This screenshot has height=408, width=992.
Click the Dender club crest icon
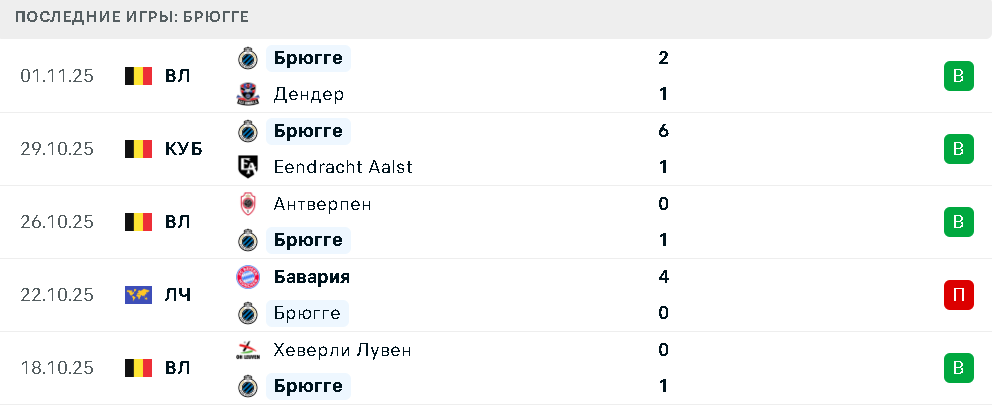click(247, 94)
